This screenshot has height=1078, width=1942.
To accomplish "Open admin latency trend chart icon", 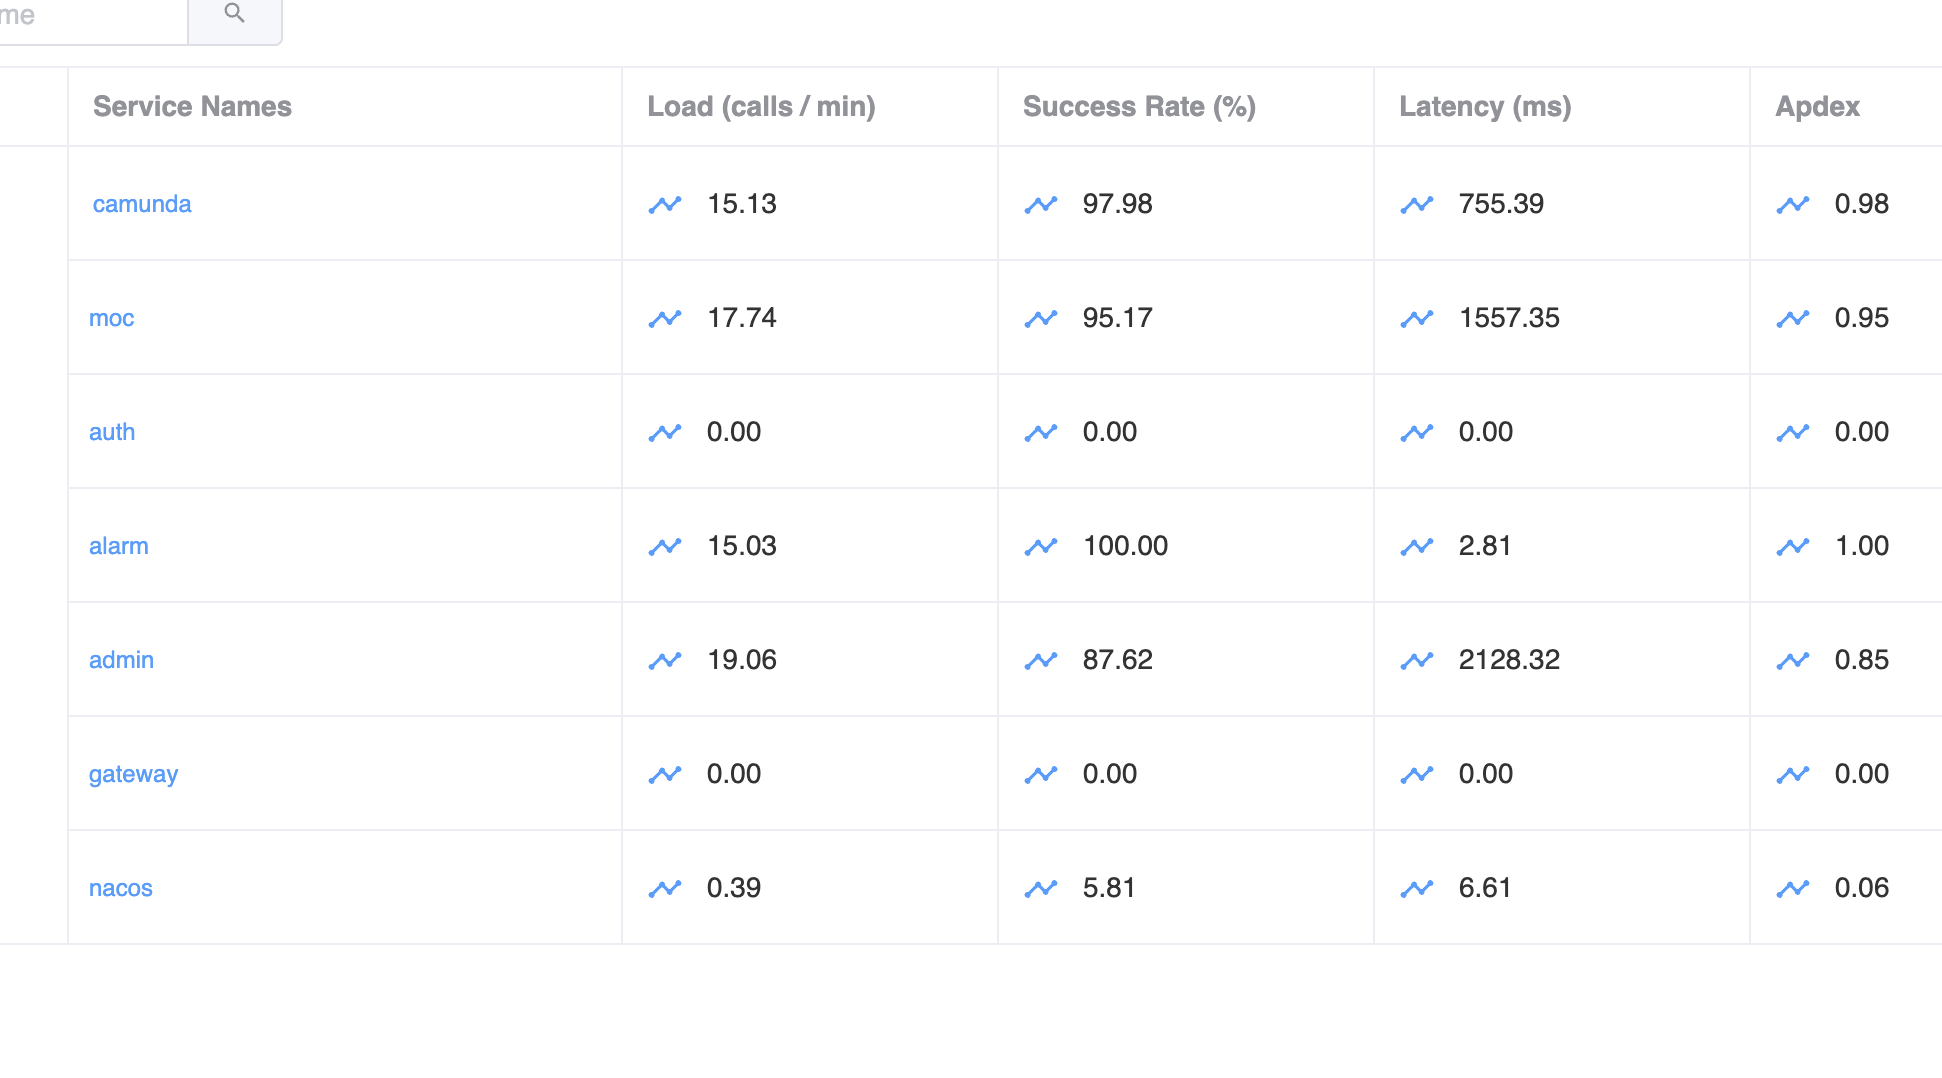I will click(x=1417, y=661).
